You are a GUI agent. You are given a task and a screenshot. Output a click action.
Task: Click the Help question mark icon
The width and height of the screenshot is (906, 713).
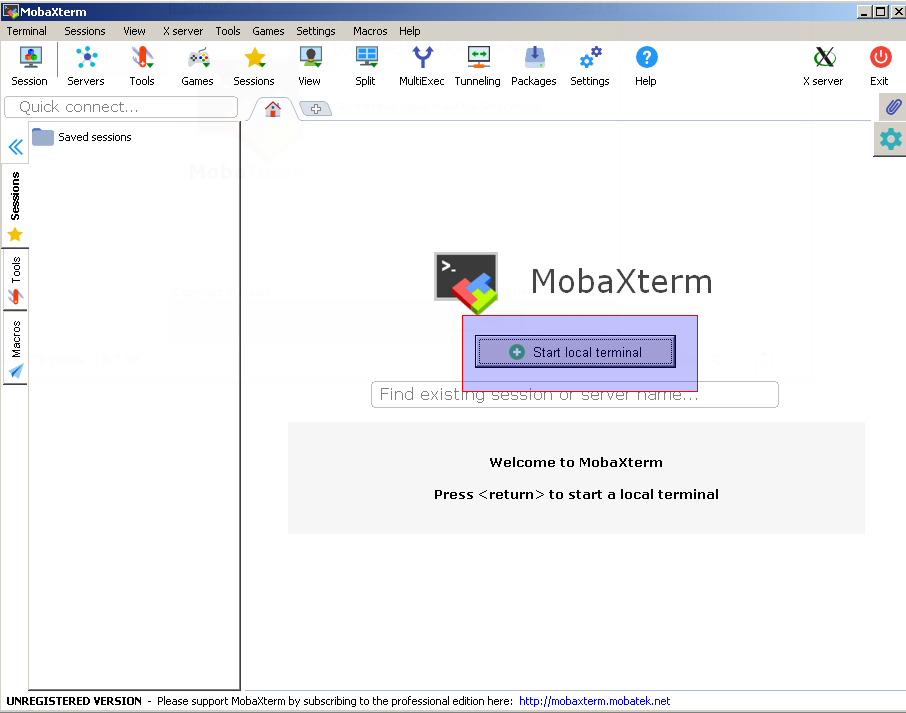646,66
